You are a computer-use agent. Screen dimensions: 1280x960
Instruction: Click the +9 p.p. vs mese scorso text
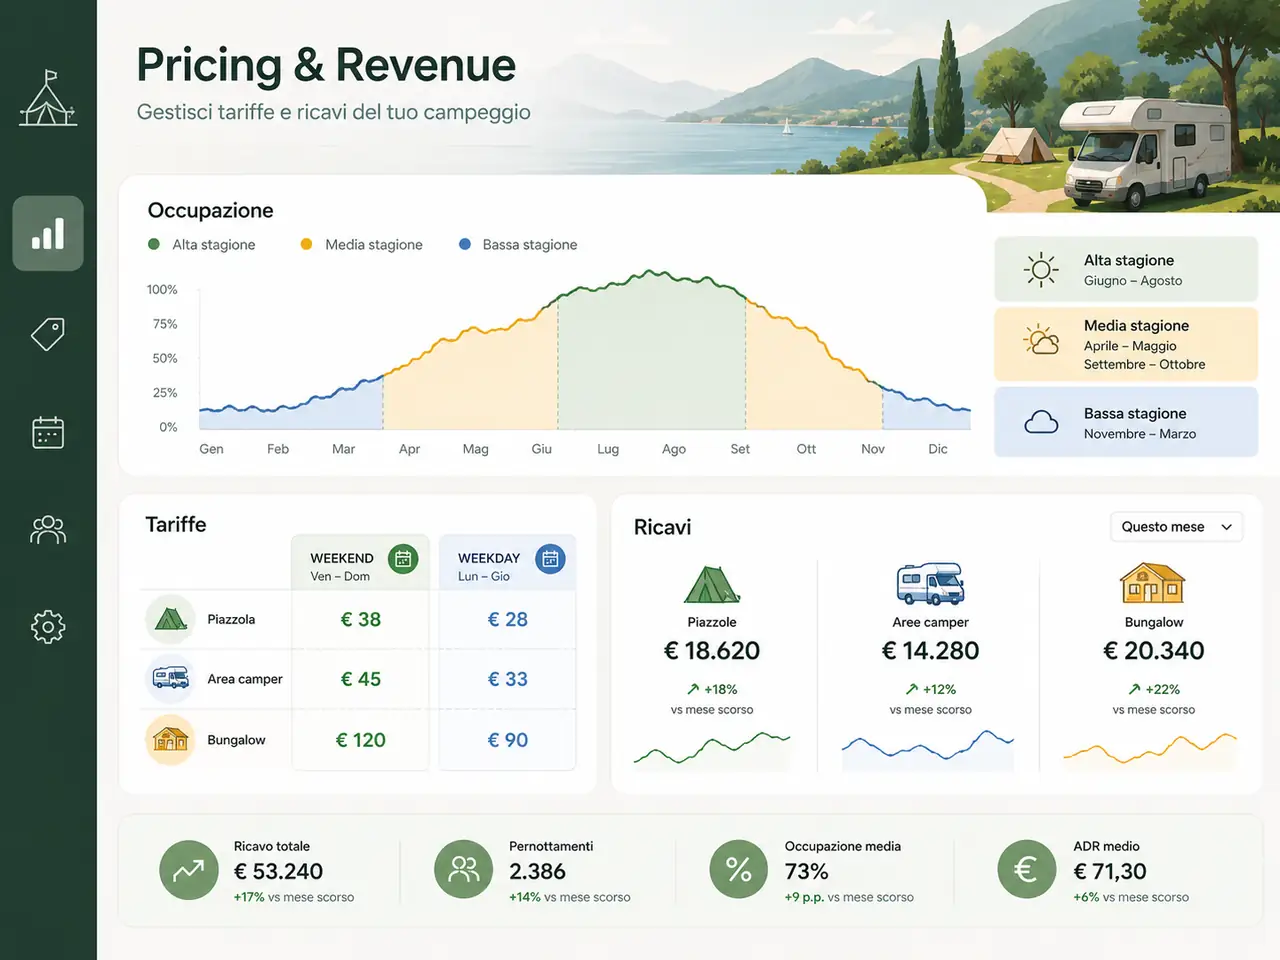[x=849, y=897]
